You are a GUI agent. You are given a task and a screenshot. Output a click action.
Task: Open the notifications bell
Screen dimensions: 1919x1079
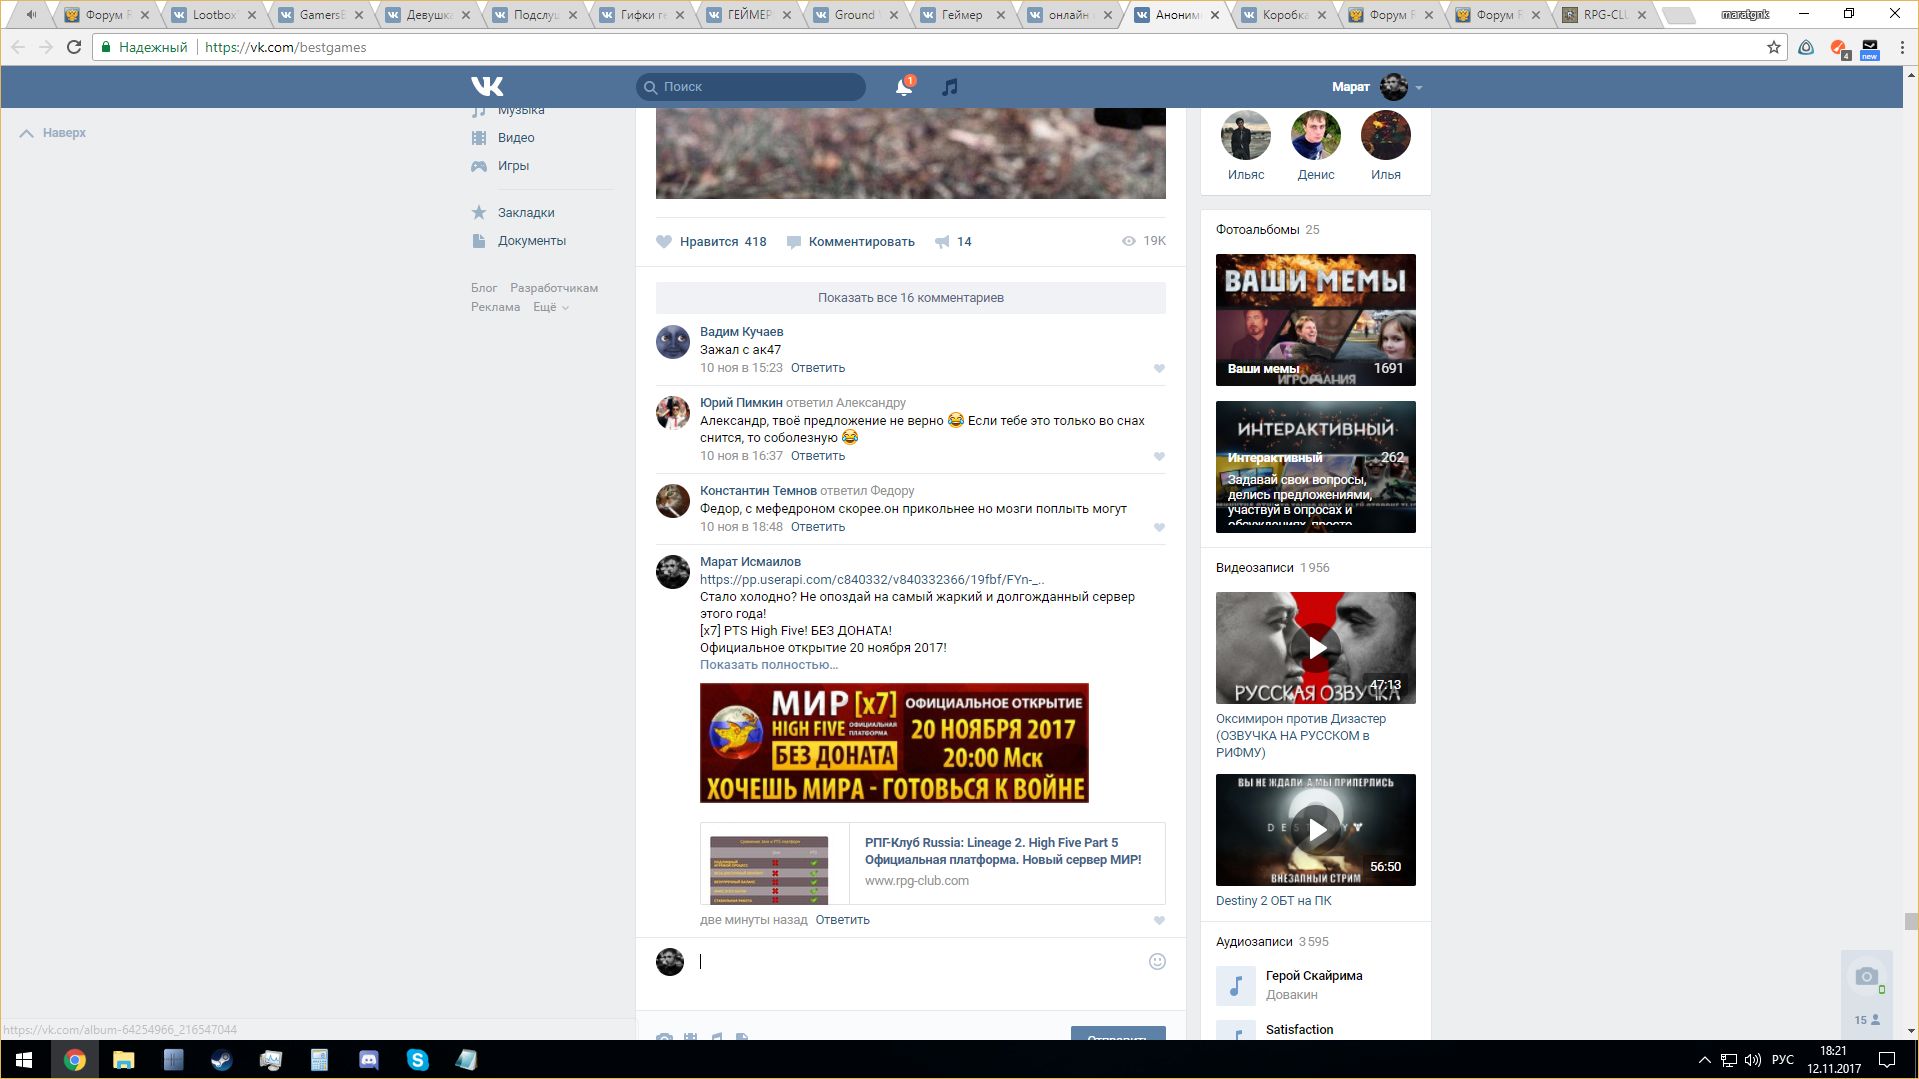point(903,87)
